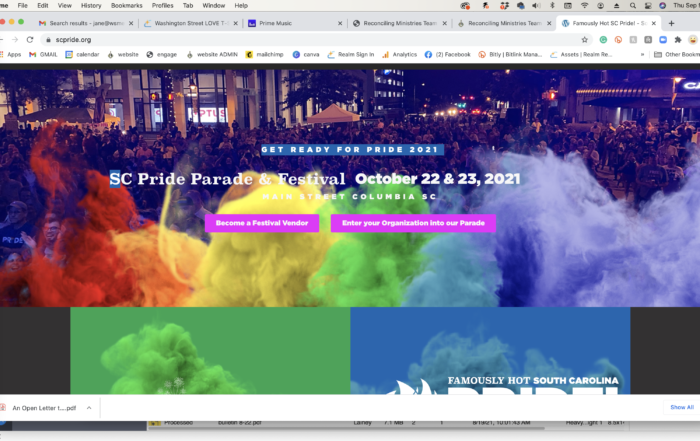Reload the page with the refresh icon

(x=30, y=40)
